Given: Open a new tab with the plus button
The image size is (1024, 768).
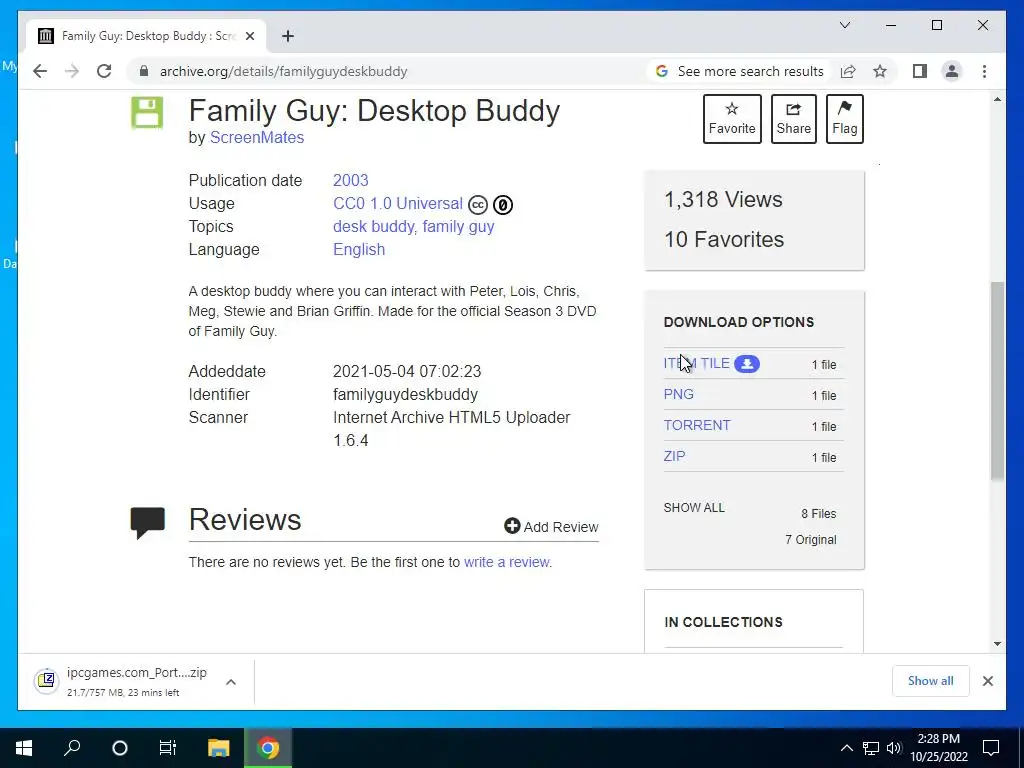Looking at the screenshot, I should [x=288, y=36].
